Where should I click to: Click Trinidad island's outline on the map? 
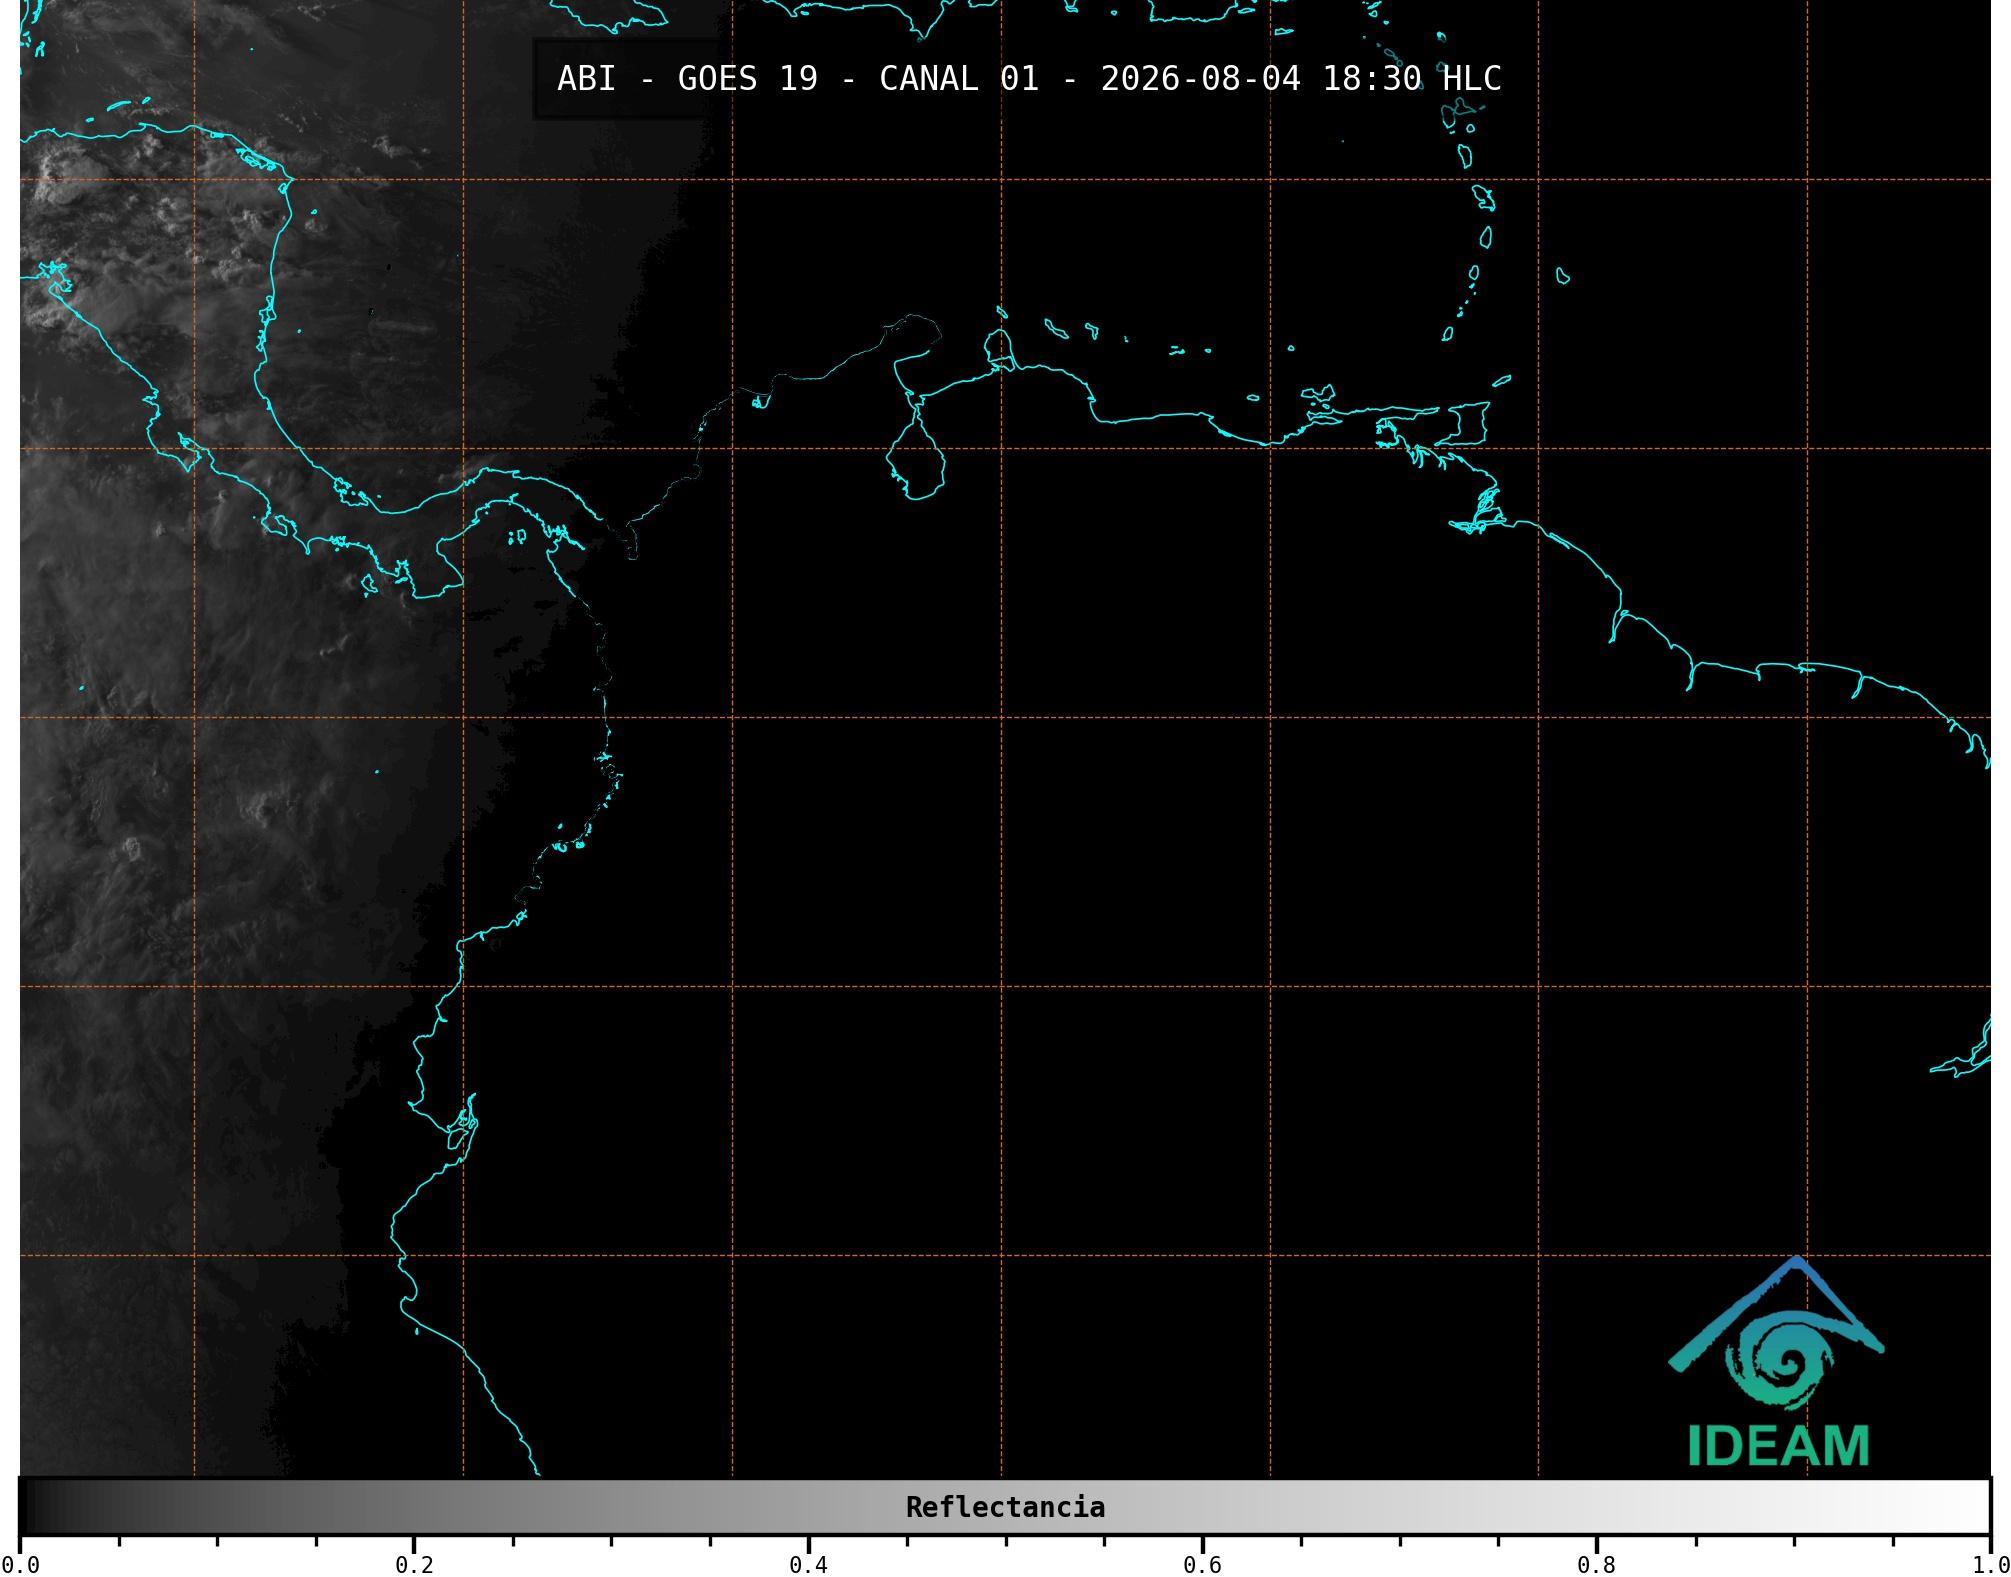coord(1463,424)
